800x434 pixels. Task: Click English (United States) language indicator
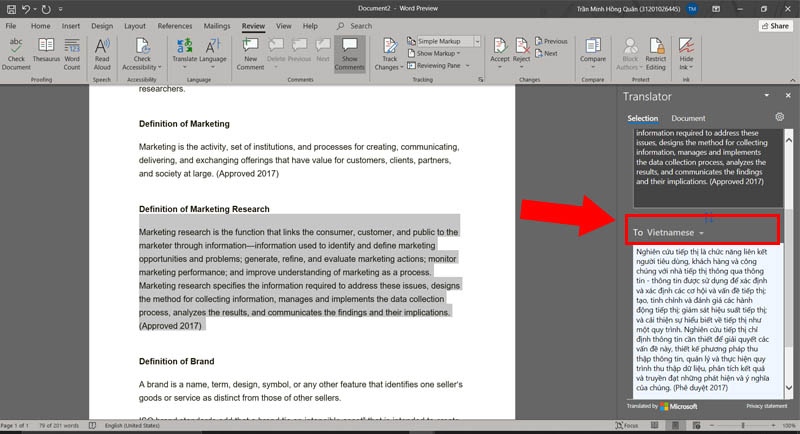point(132,425)
